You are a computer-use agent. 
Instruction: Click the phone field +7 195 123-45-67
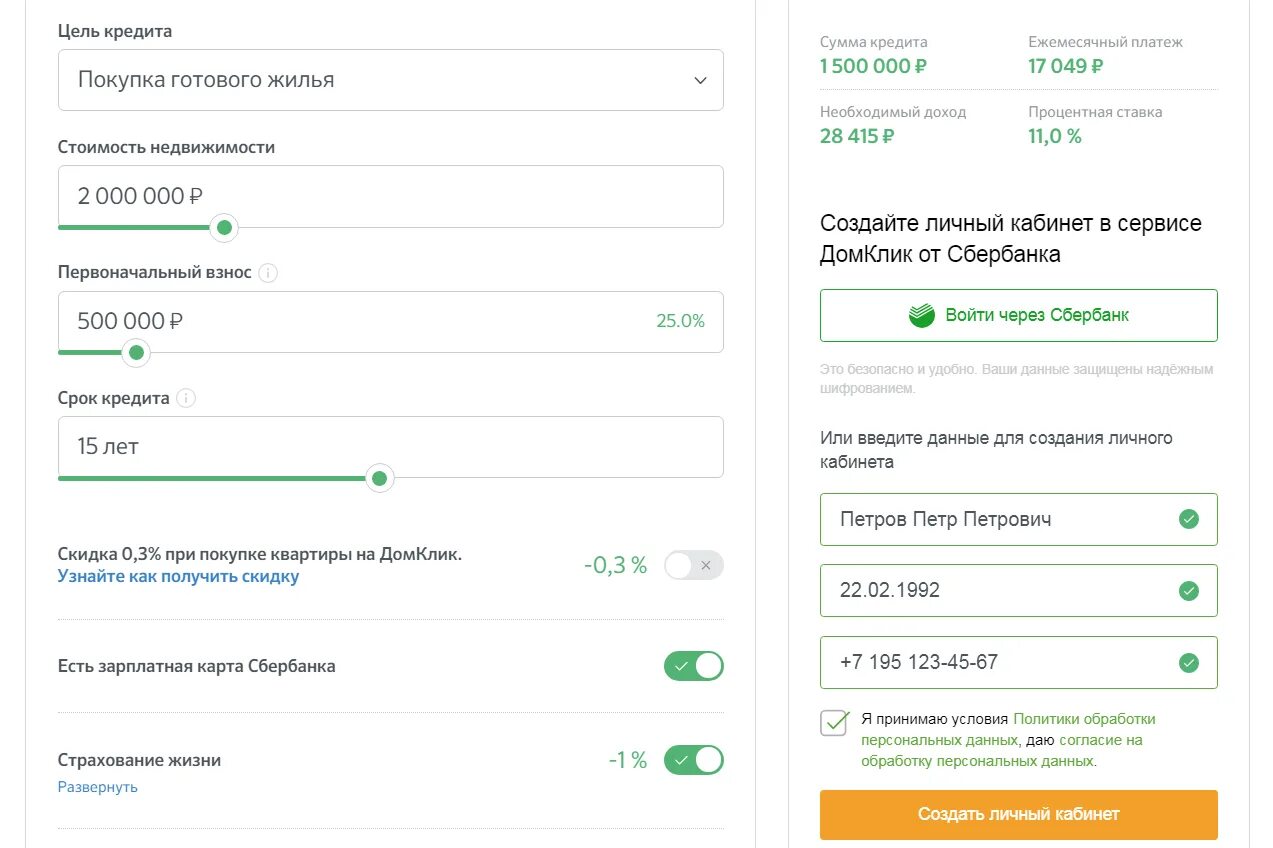[1019, 663]
